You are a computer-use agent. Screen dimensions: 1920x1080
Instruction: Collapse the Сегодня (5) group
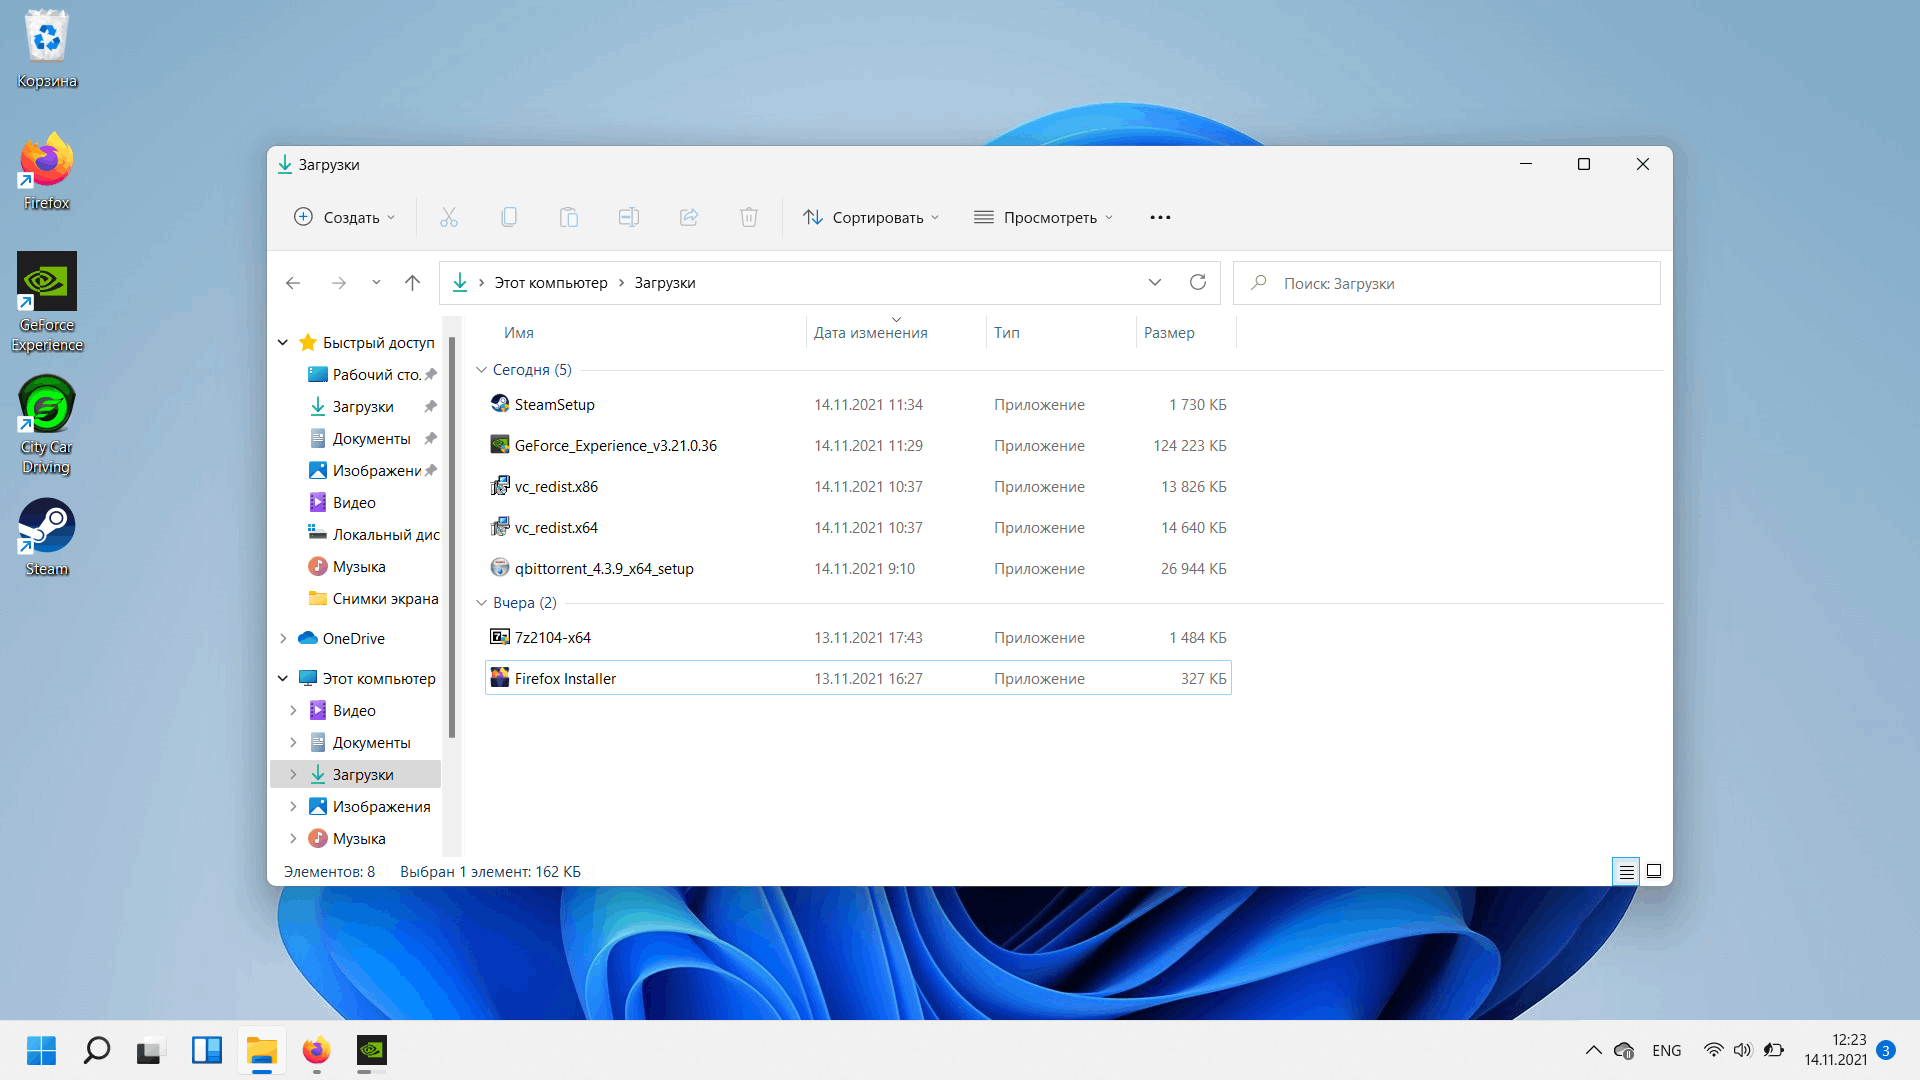click(x=482, y=370)
